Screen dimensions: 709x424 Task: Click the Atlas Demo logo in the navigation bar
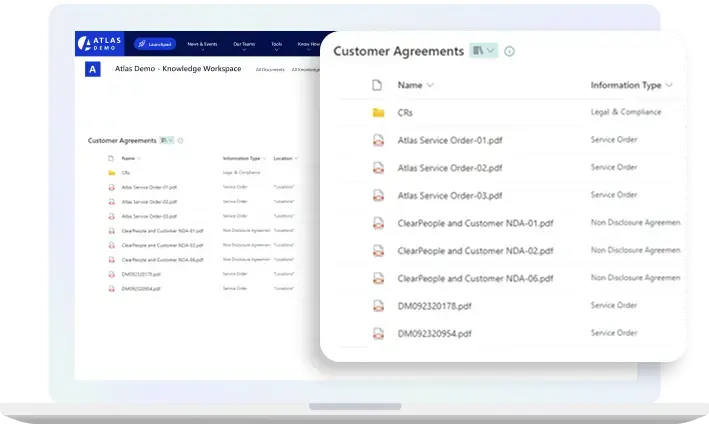(x=99, y=43)
